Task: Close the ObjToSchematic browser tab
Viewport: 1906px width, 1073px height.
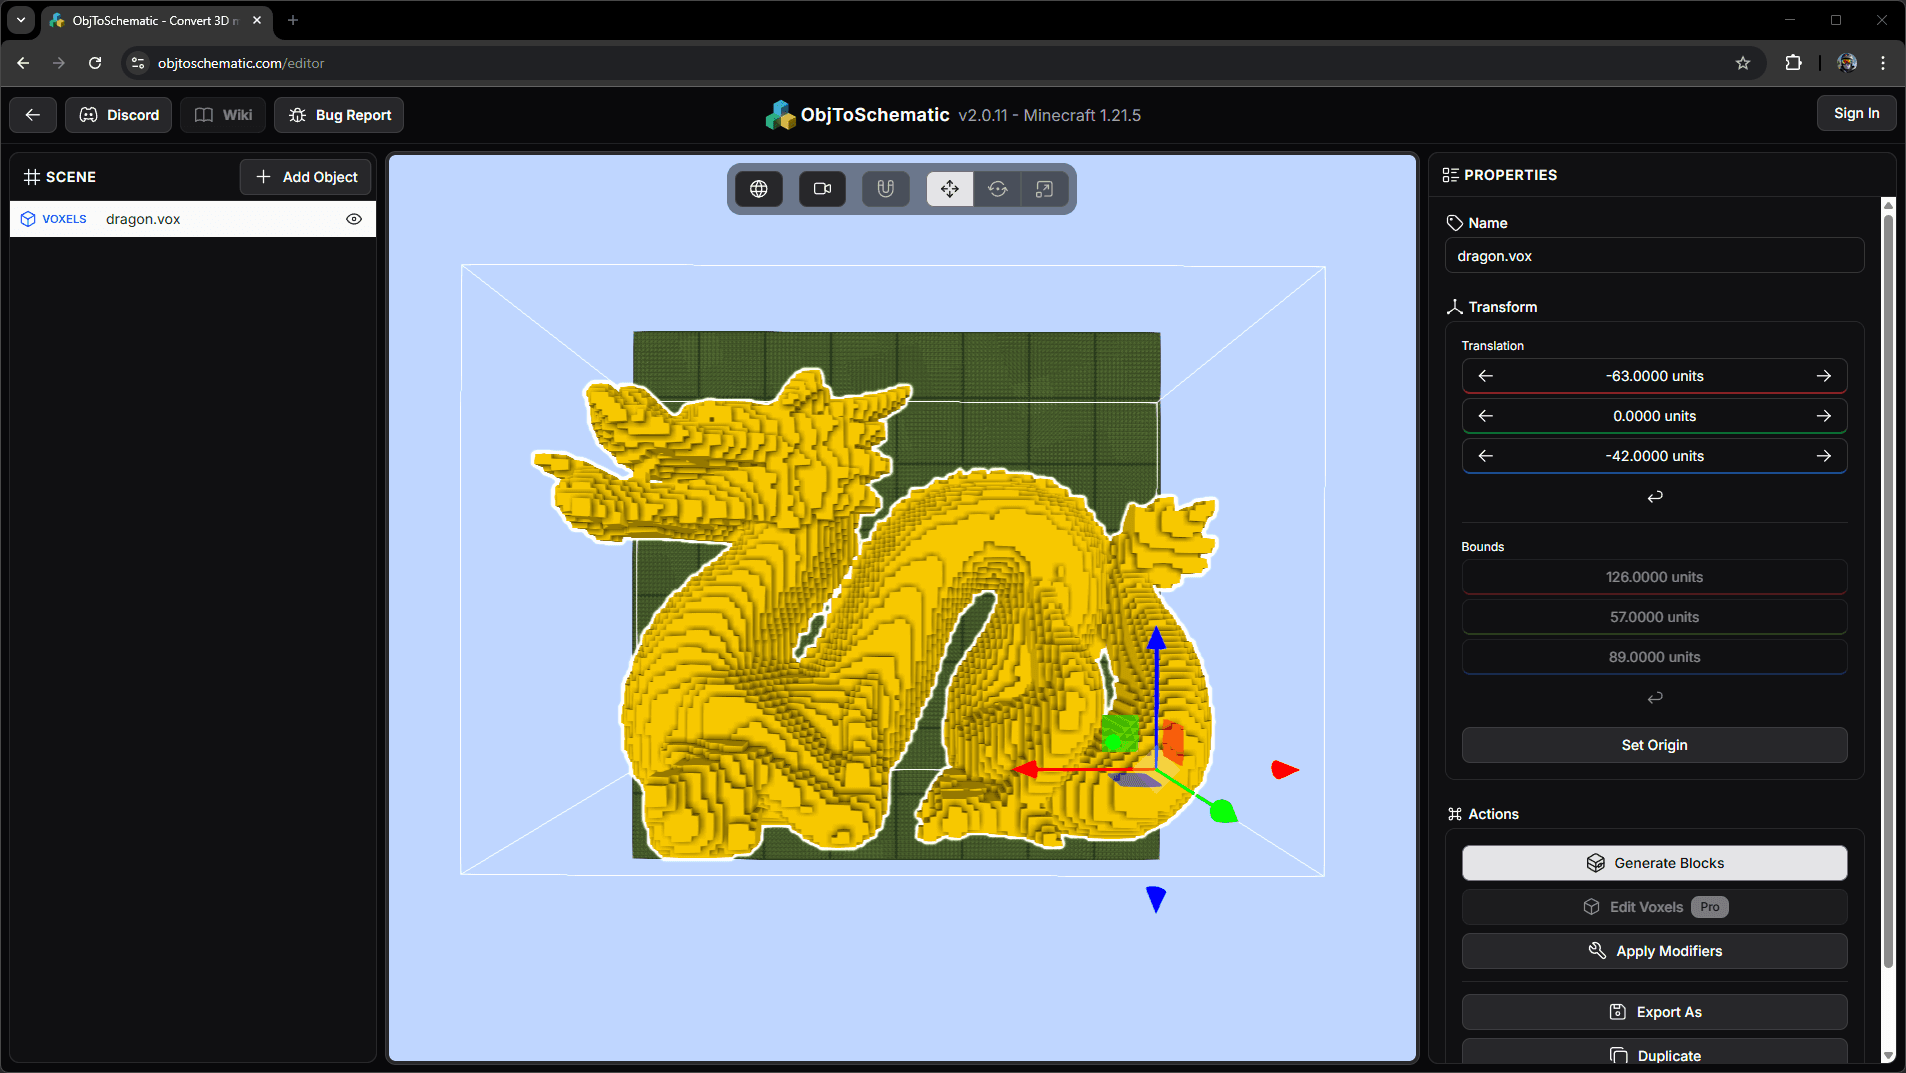Action: coord(257,20)
